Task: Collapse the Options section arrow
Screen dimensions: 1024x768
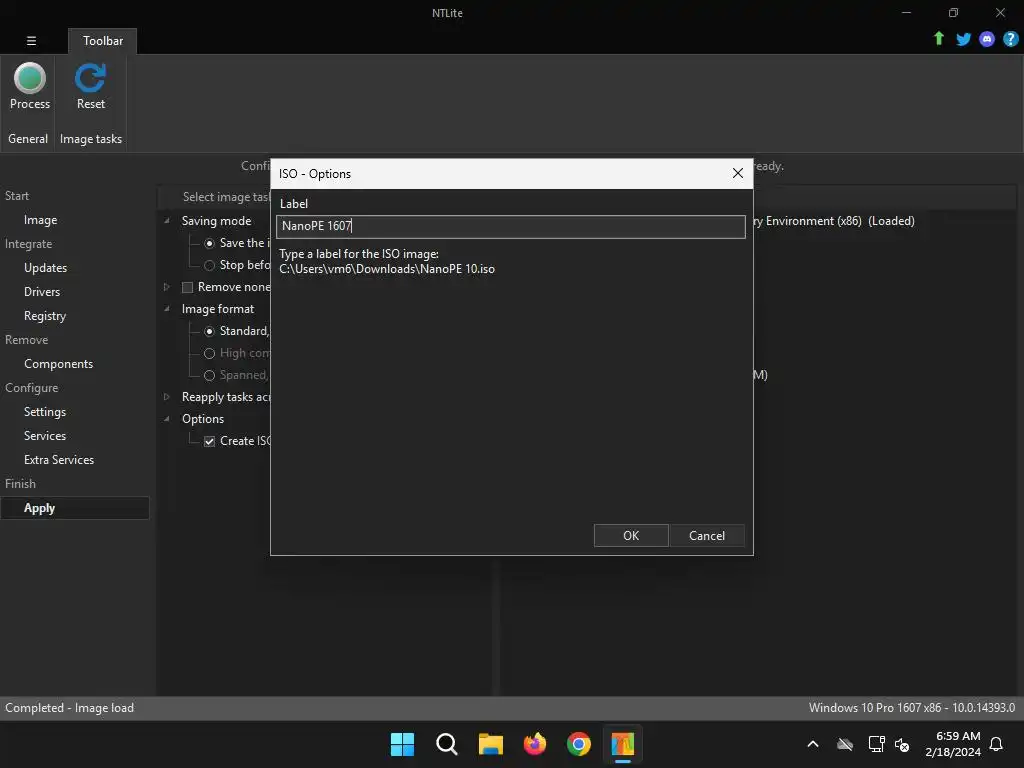Action: point(167,419)
